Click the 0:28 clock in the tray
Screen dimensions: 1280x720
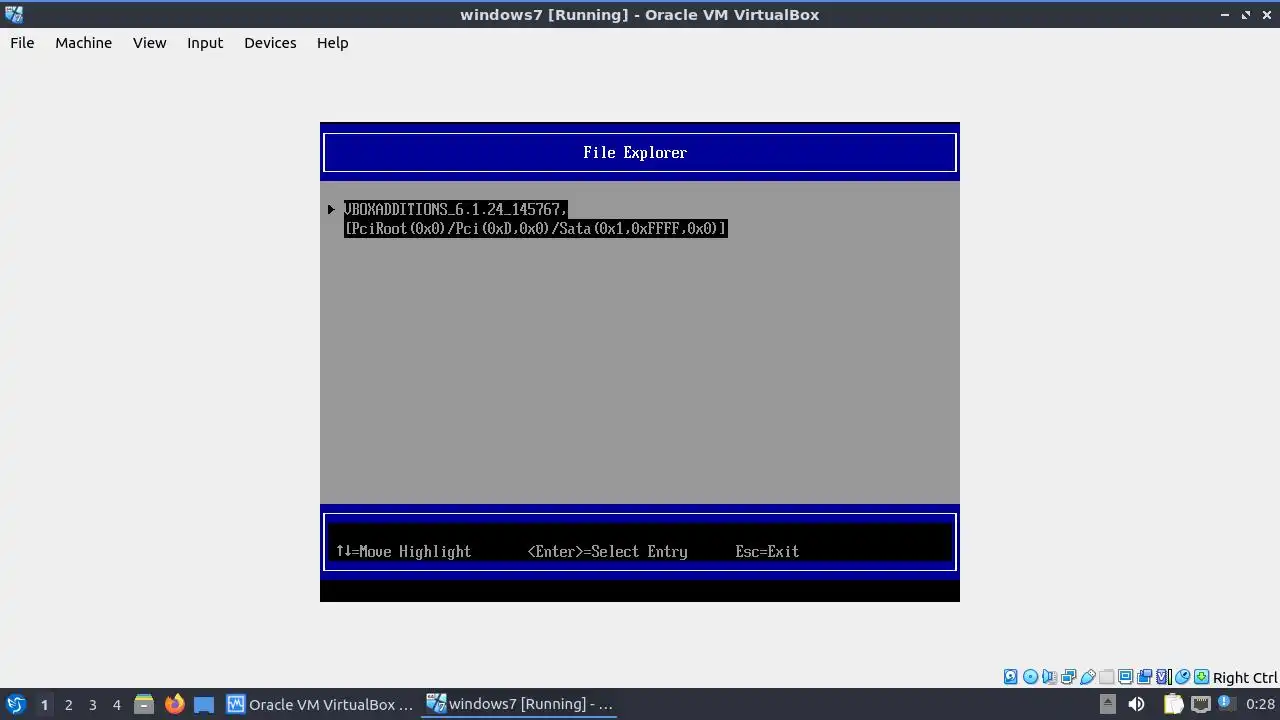[1260, 704]
